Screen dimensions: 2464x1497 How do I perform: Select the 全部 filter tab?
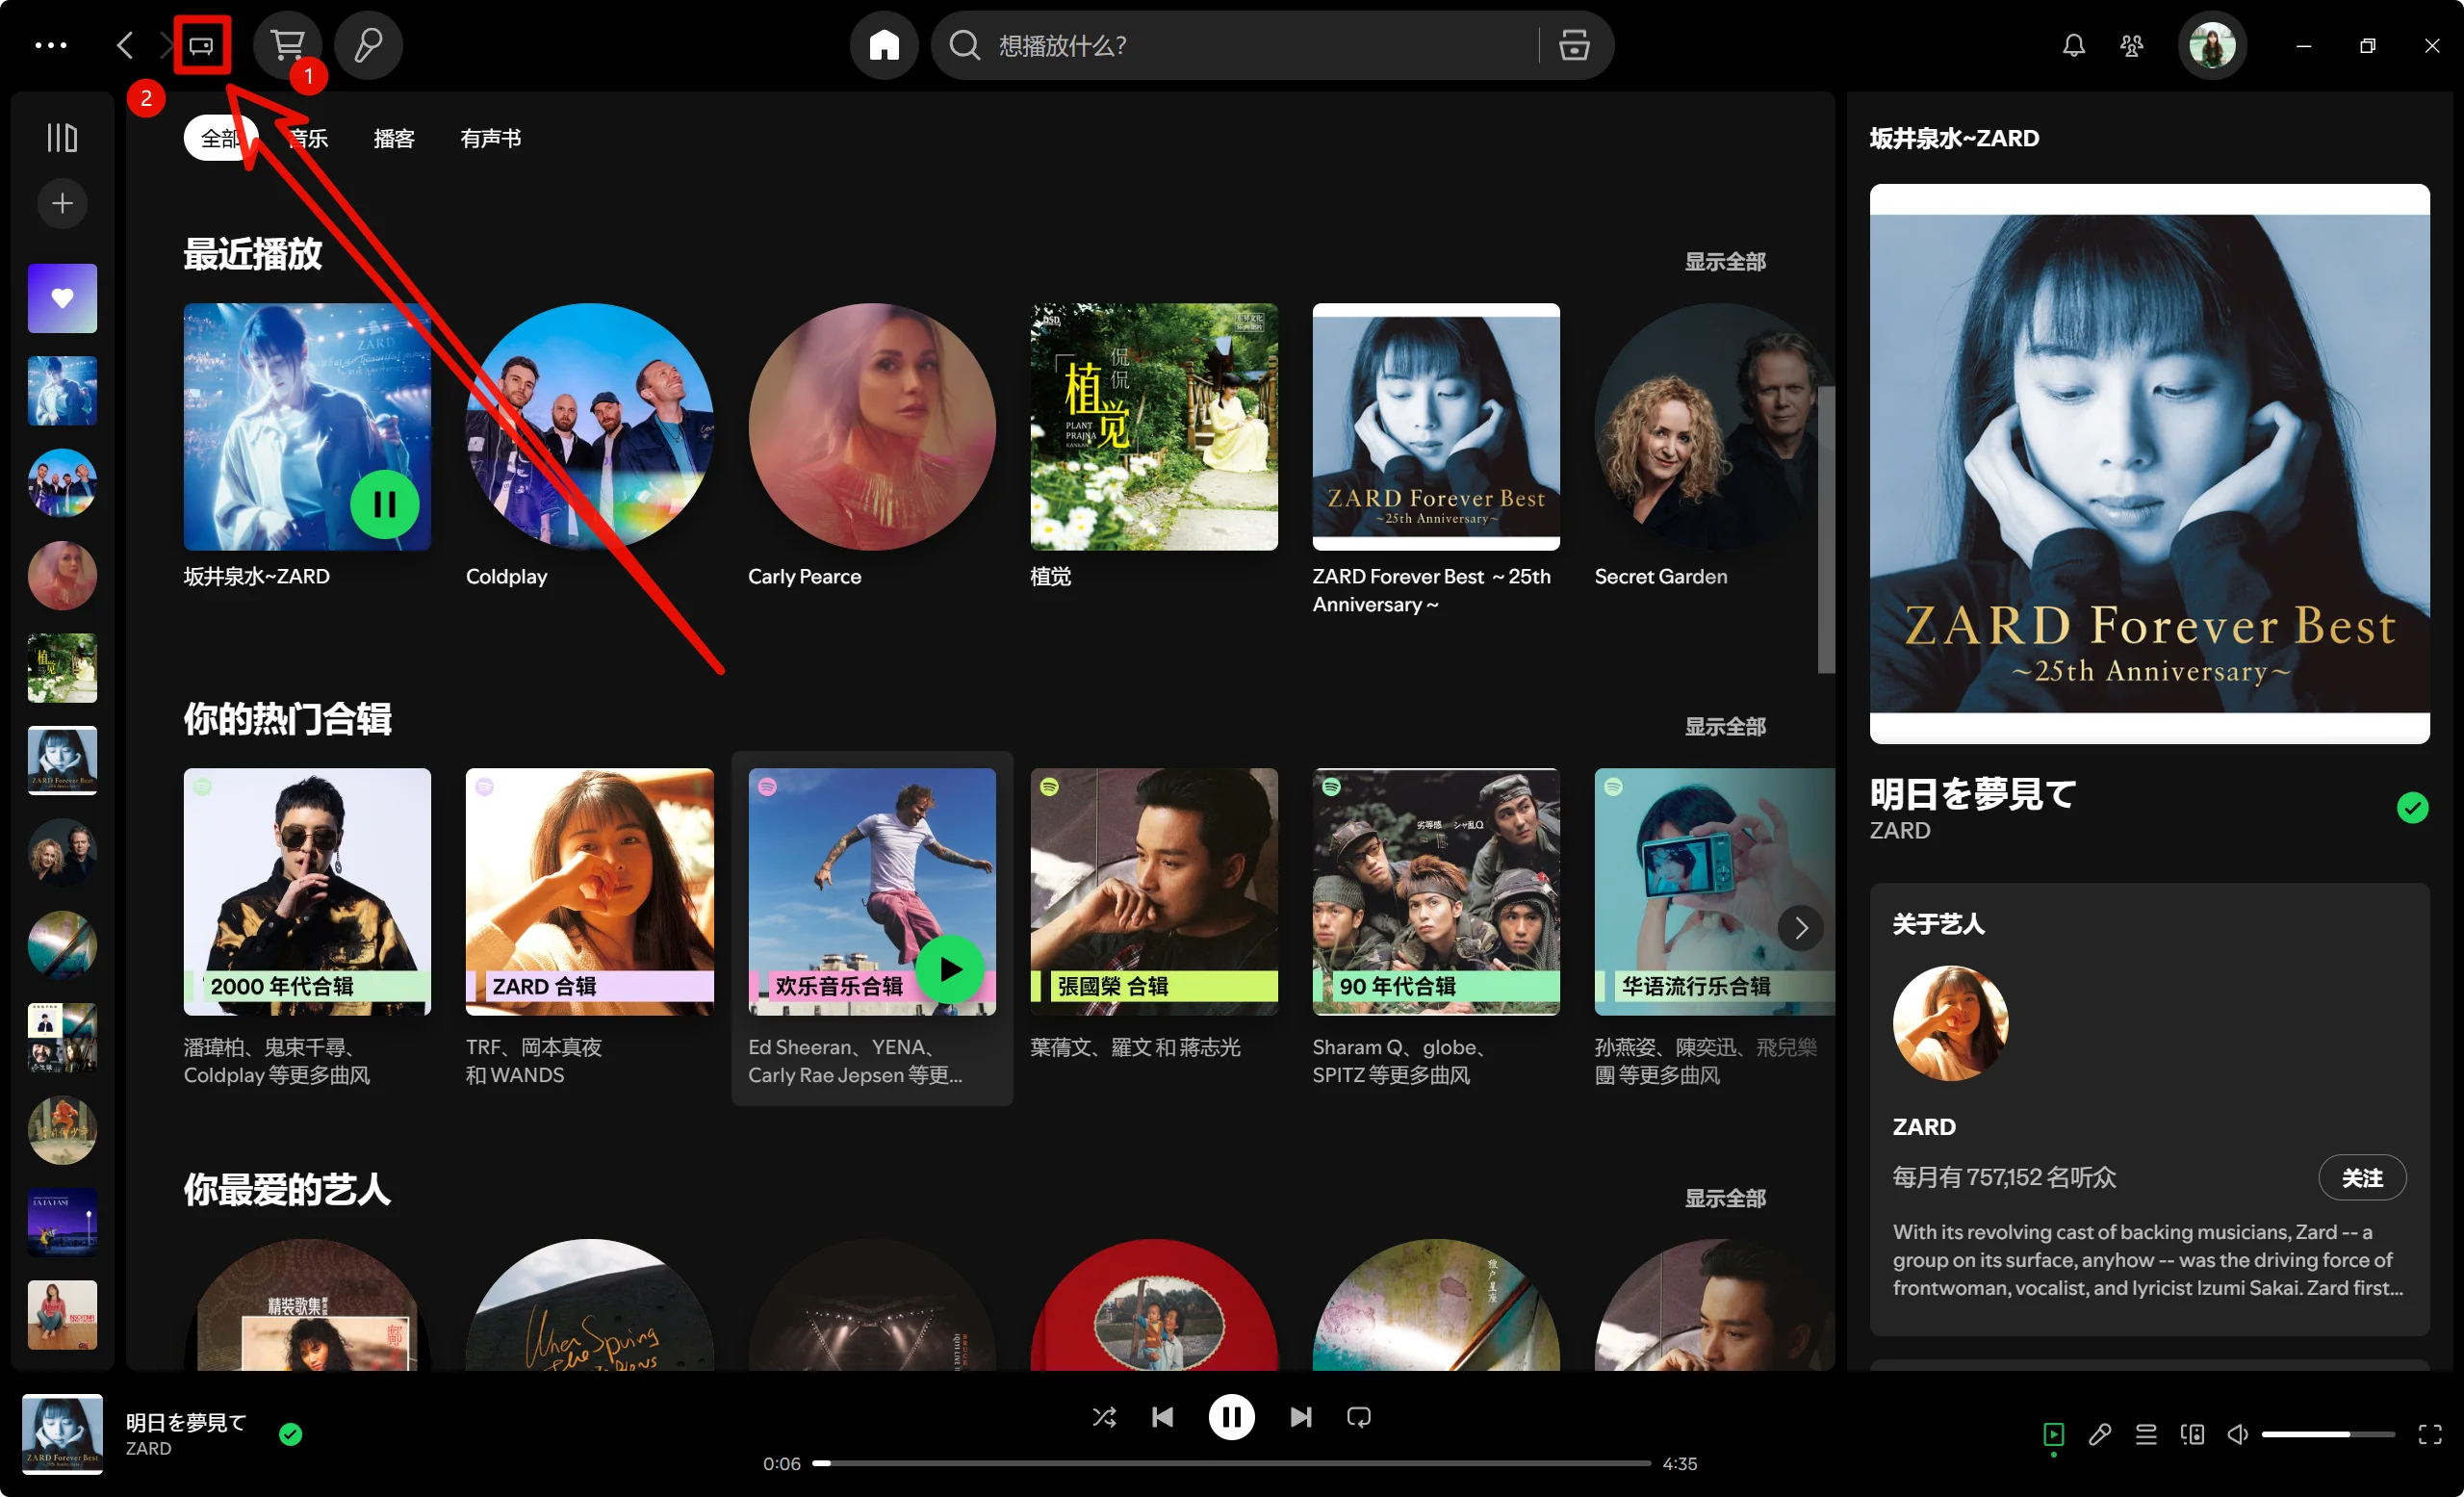pyautogui.click(x=221, y=138)
